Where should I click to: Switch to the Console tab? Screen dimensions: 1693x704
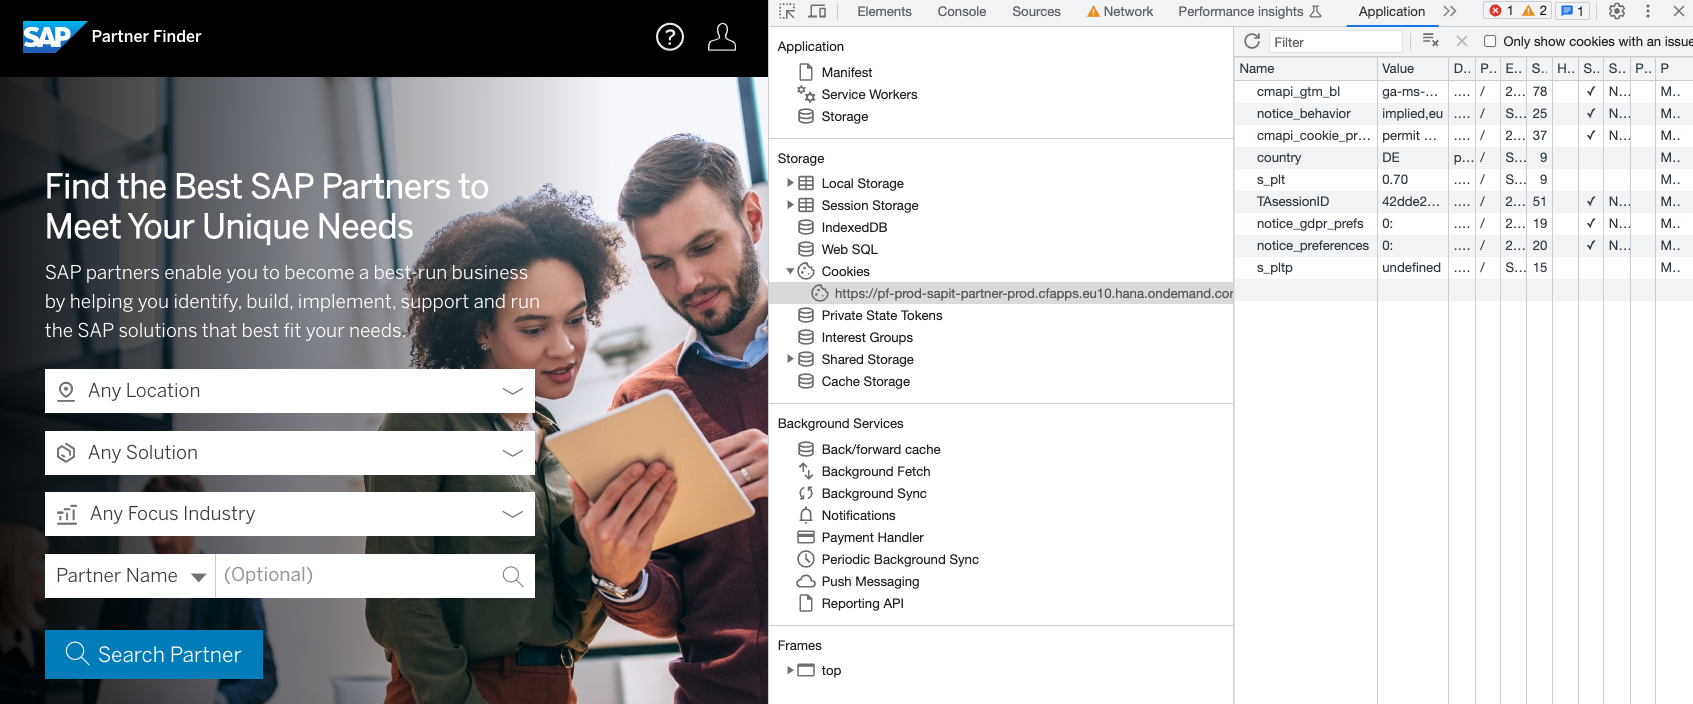click(962, 11)
